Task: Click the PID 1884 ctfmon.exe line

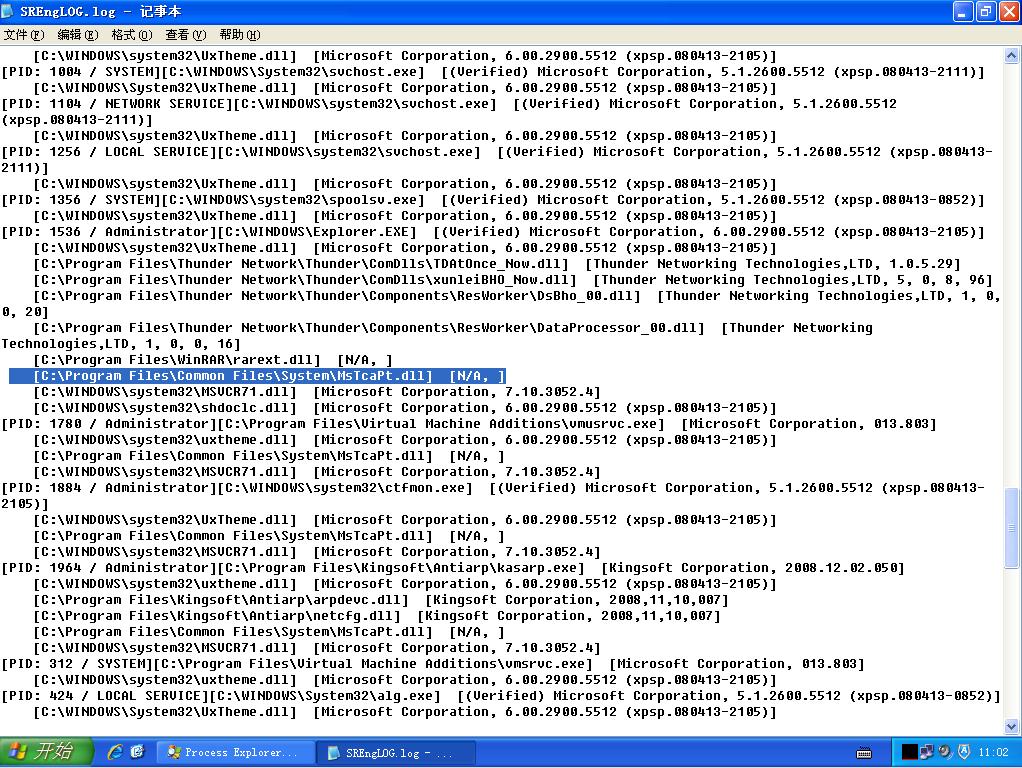Action: click(x=493, y=495)
